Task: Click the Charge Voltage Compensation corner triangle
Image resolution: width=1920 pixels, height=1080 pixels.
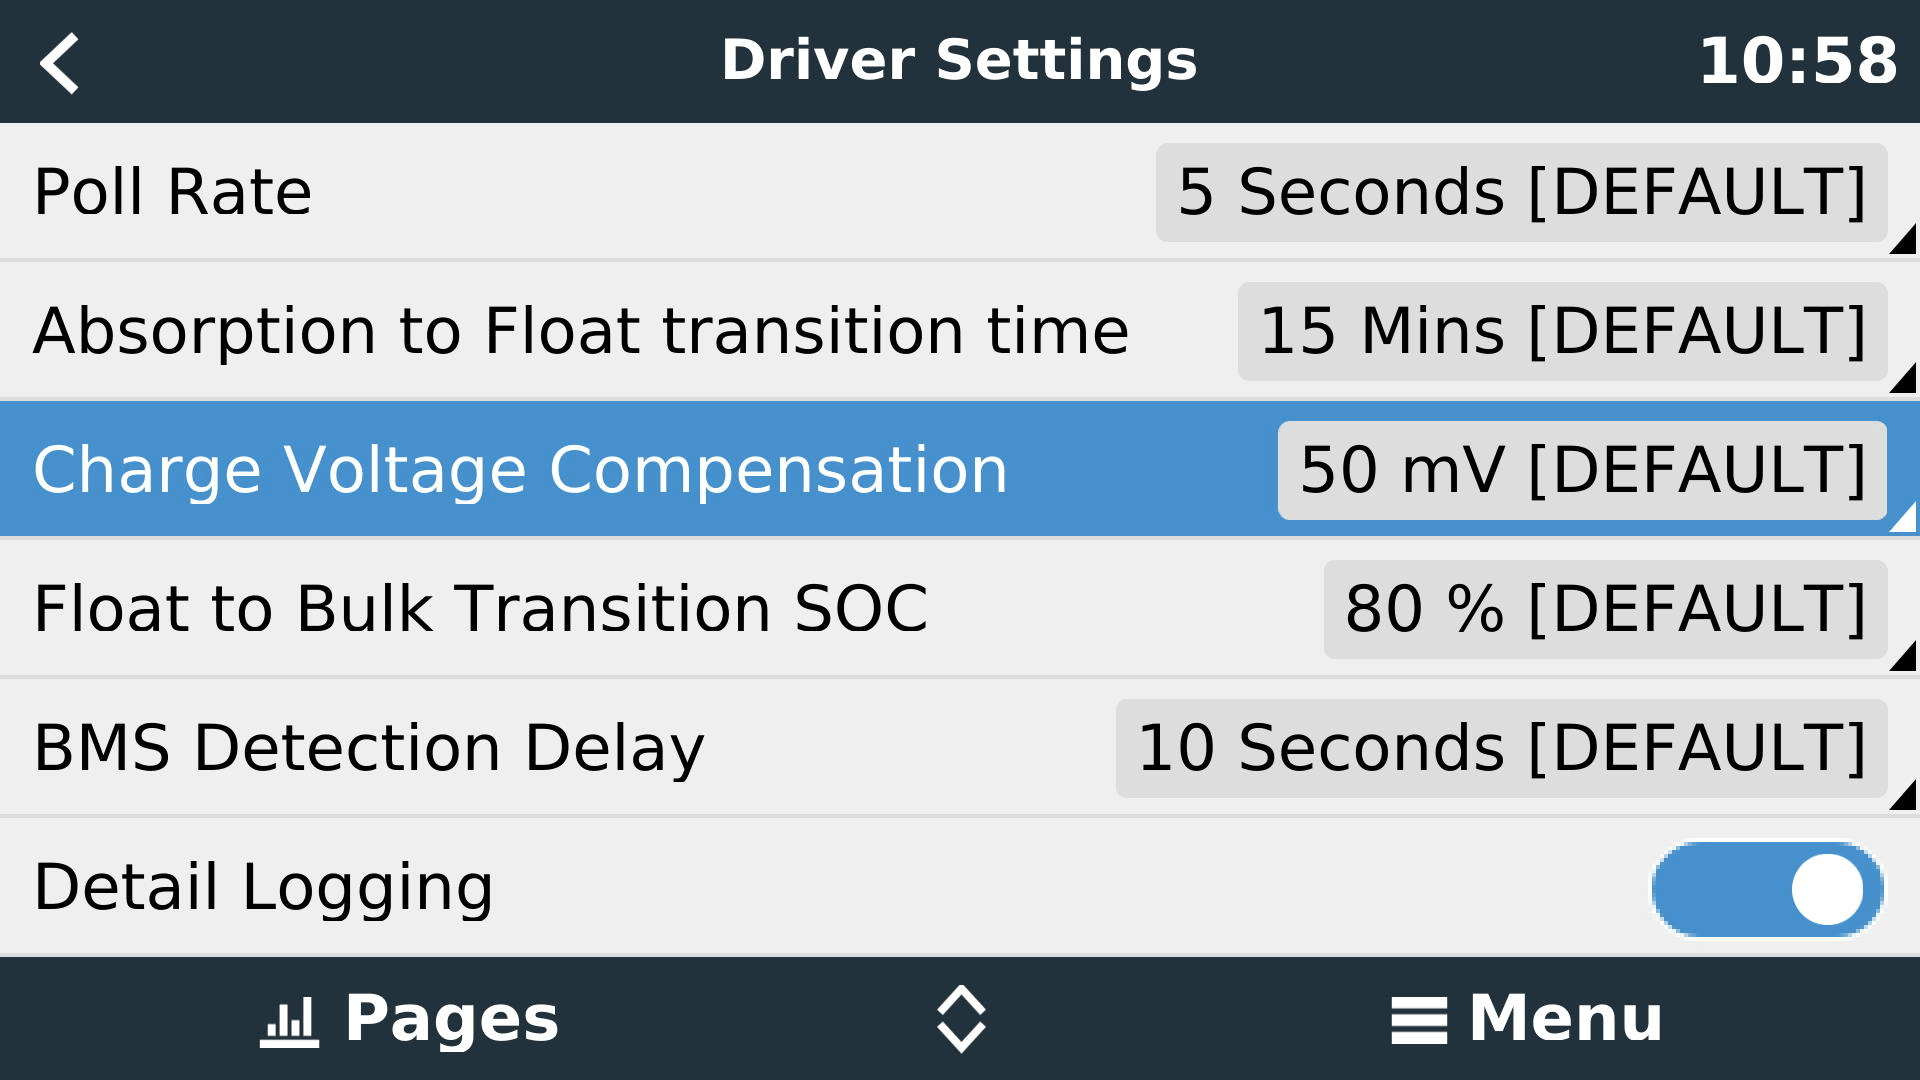Action: click(1902, 518)
